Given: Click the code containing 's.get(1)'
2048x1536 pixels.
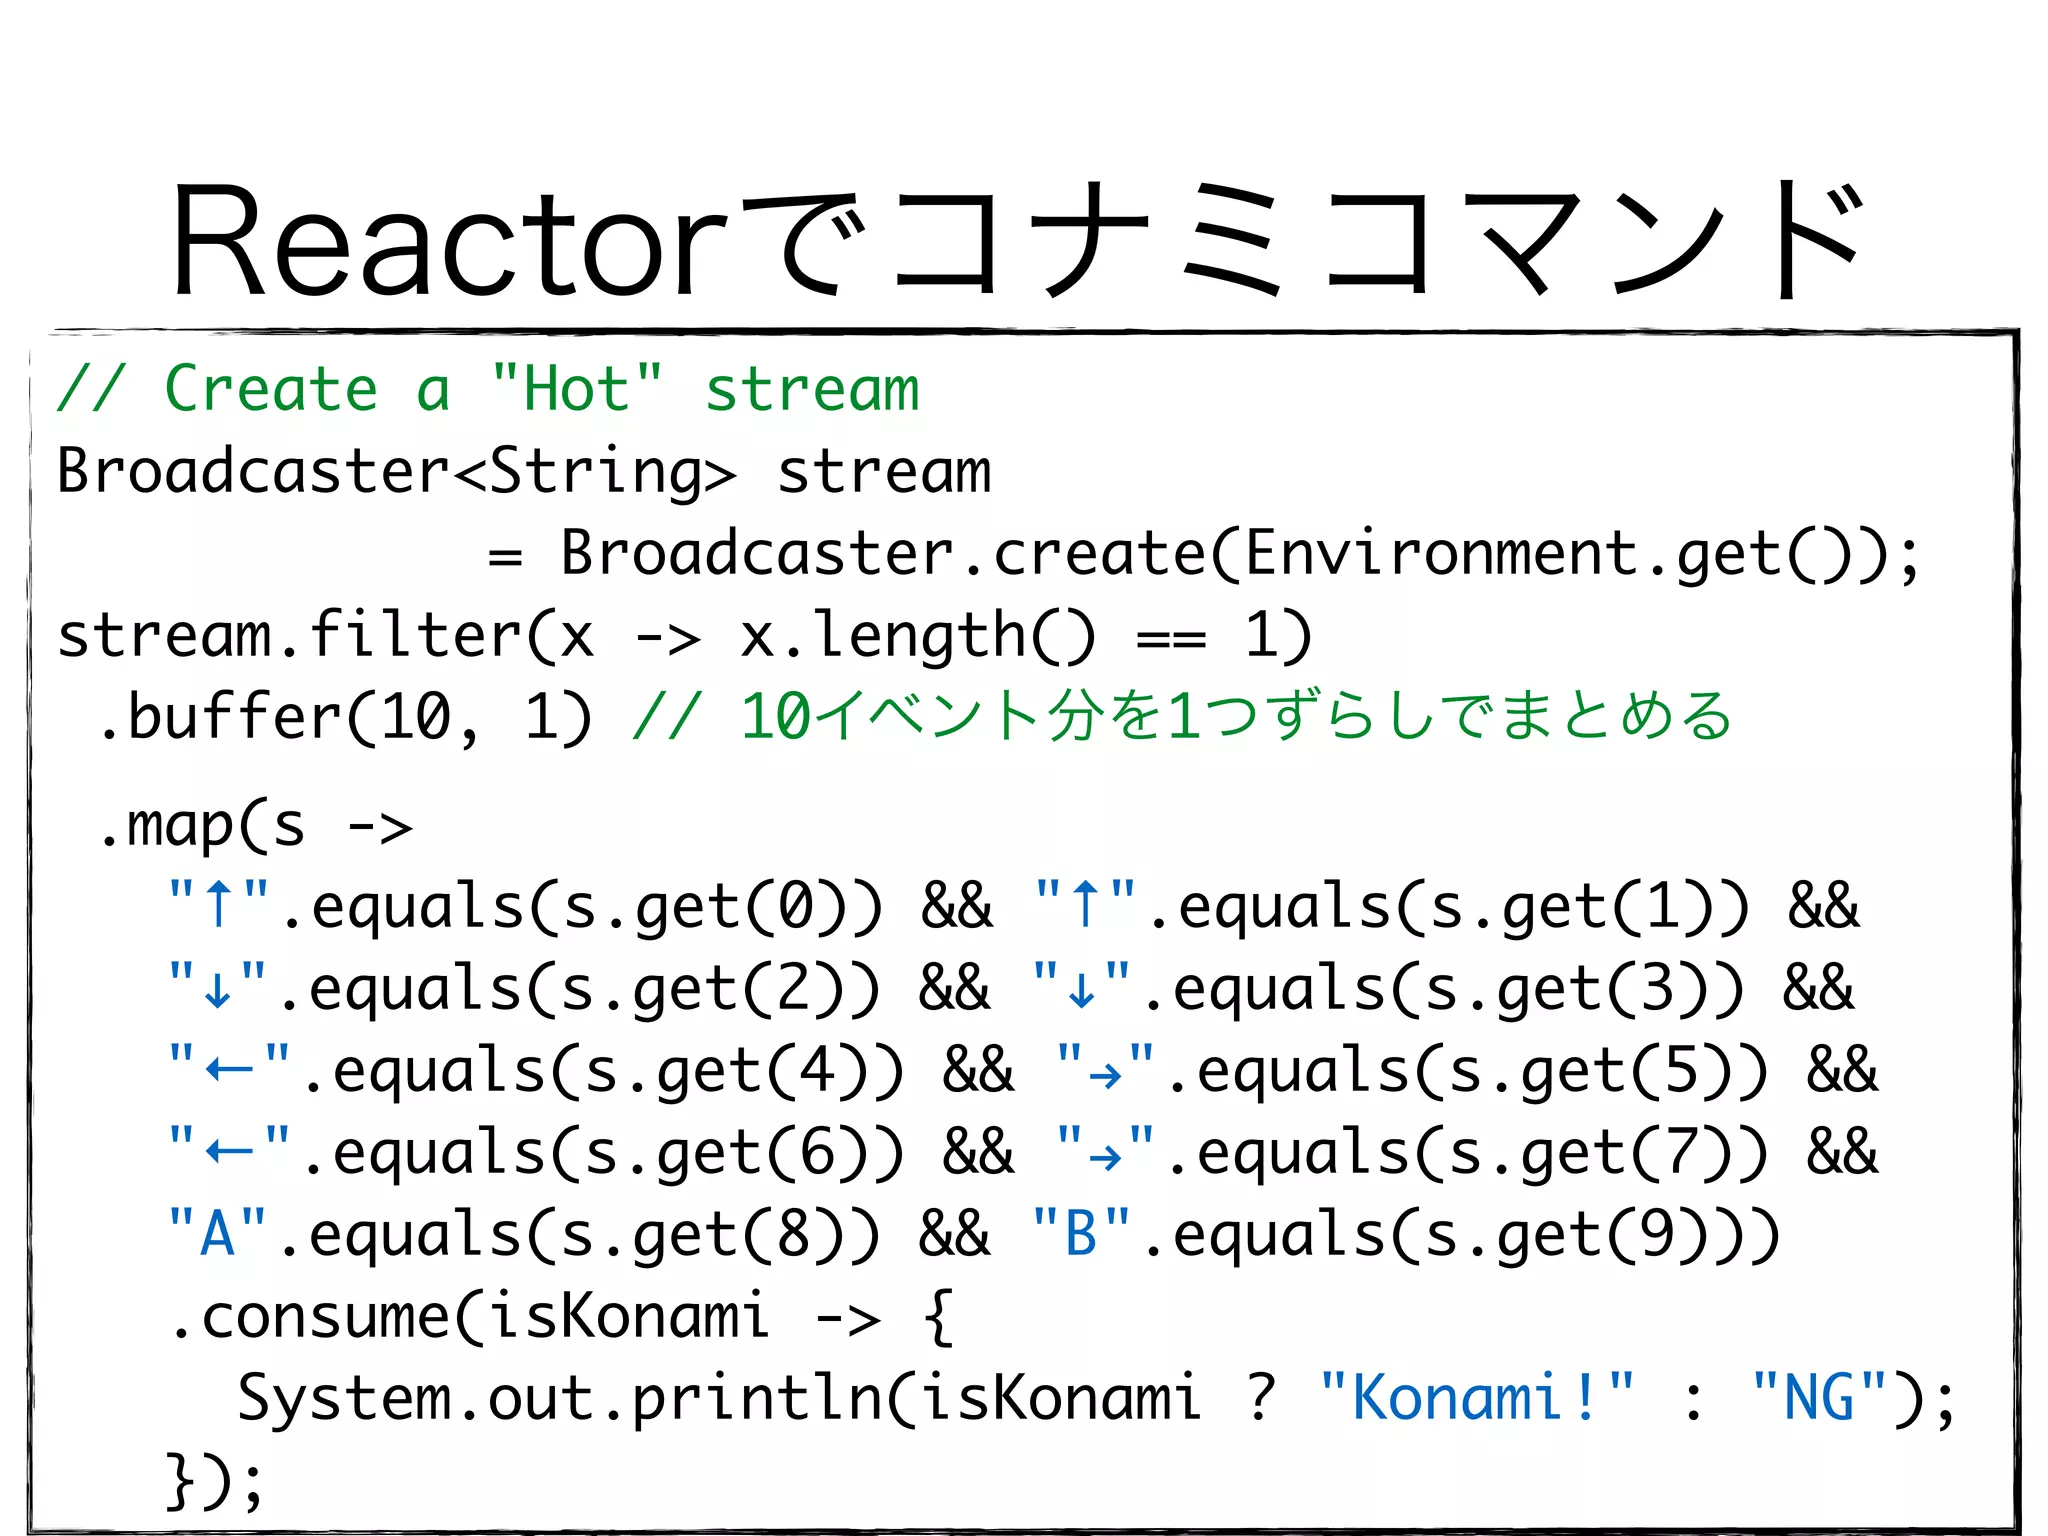Looking at the screenshot, I should click(1392, 908).
